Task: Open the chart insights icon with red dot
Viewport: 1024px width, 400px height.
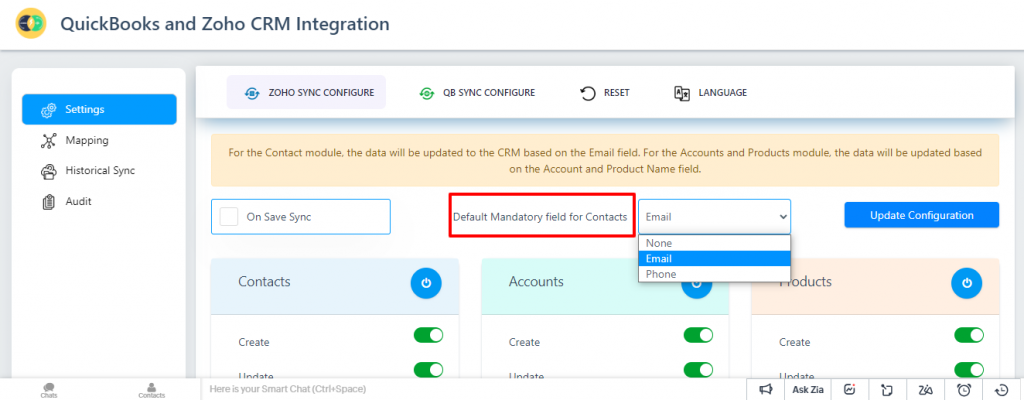Action: [x=850, y=389]
